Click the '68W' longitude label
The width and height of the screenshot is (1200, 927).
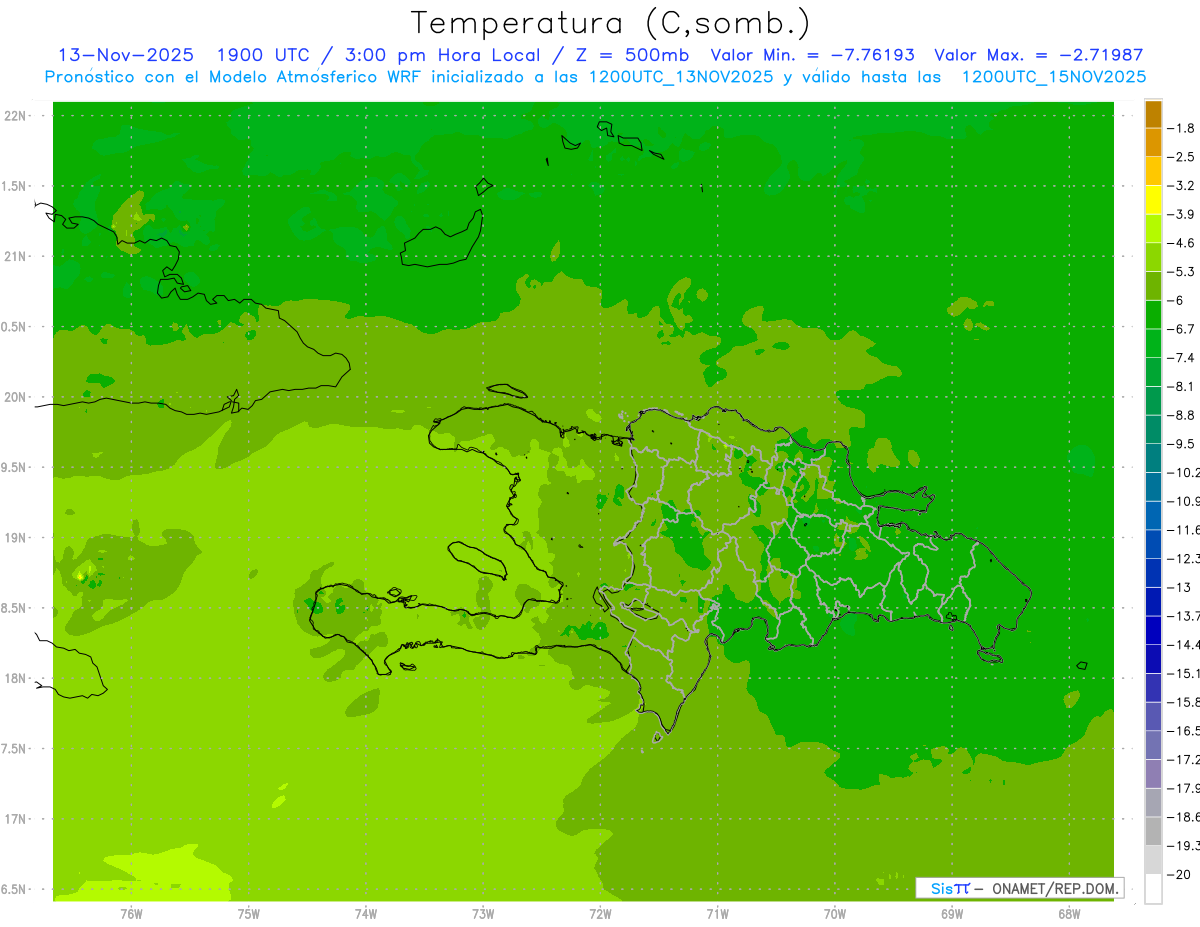[1069, 914]
